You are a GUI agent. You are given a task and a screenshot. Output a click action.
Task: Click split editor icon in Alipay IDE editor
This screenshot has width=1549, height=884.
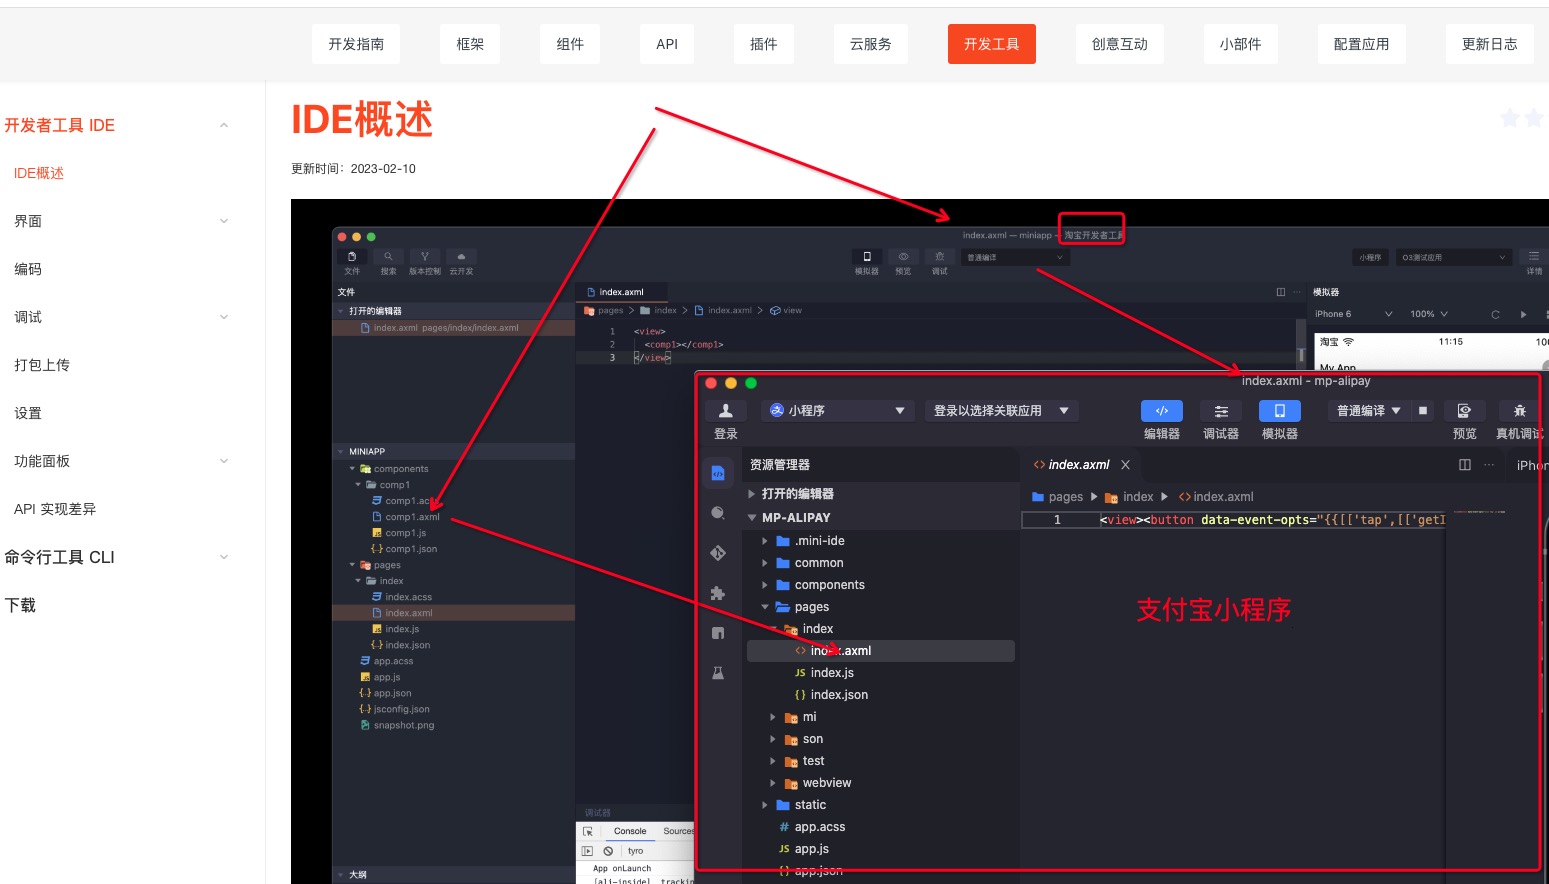[1465, 465]
